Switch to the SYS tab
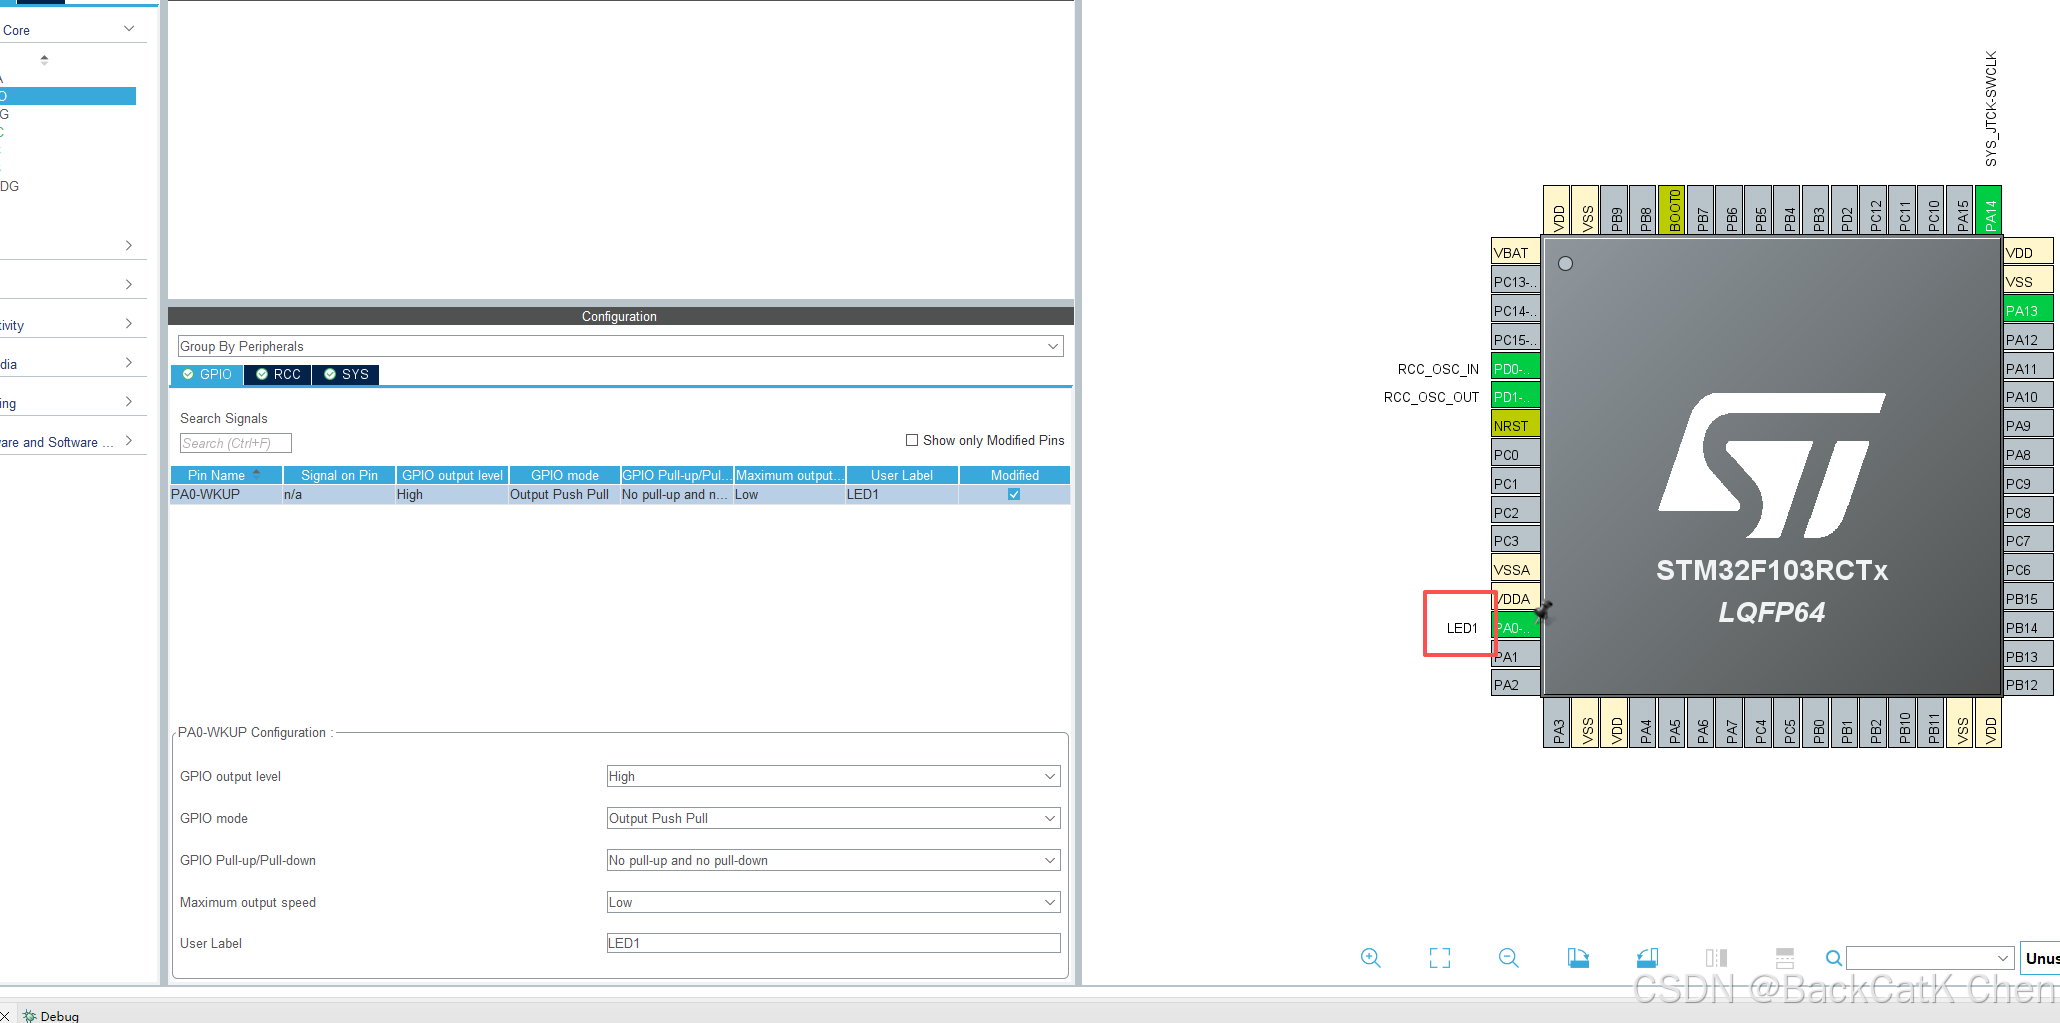2060x1023 pixels. point(346,374)
